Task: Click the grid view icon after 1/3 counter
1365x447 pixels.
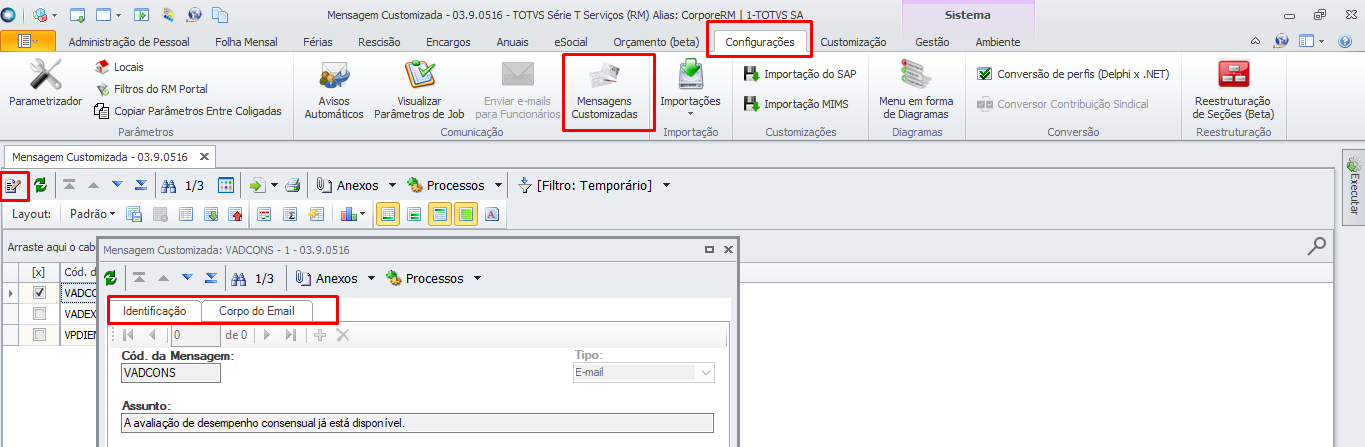Action: click(226, 185)
